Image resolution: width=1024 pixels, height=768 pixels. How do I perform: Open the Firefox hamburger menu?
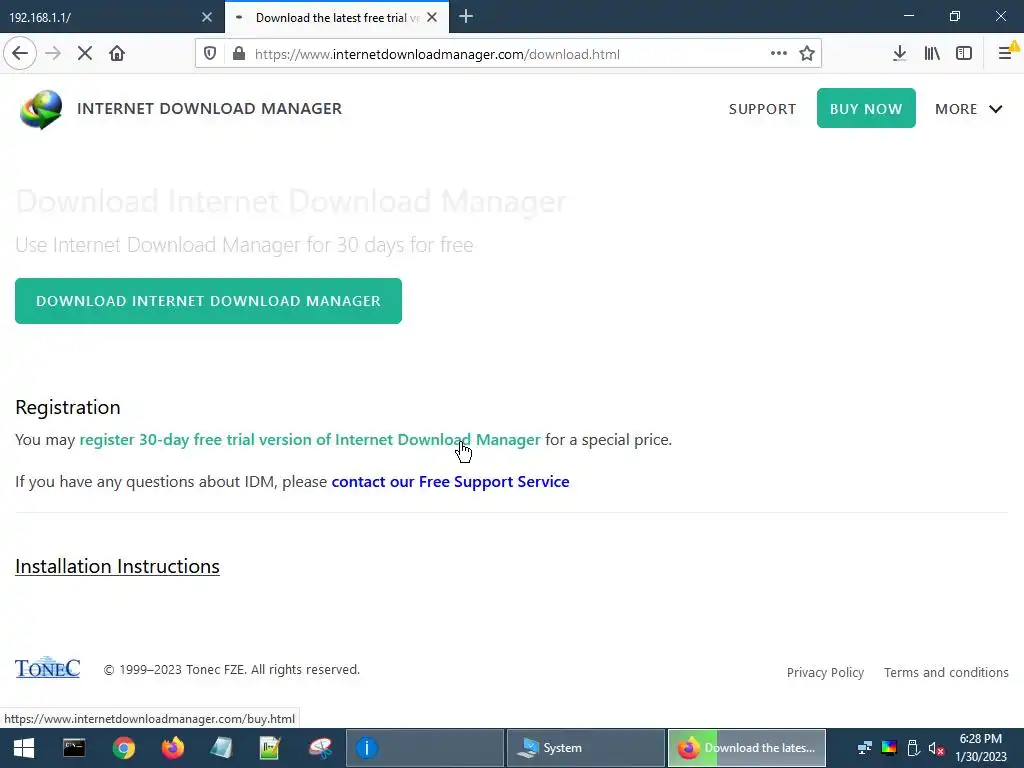click(x=1006, y=54)
